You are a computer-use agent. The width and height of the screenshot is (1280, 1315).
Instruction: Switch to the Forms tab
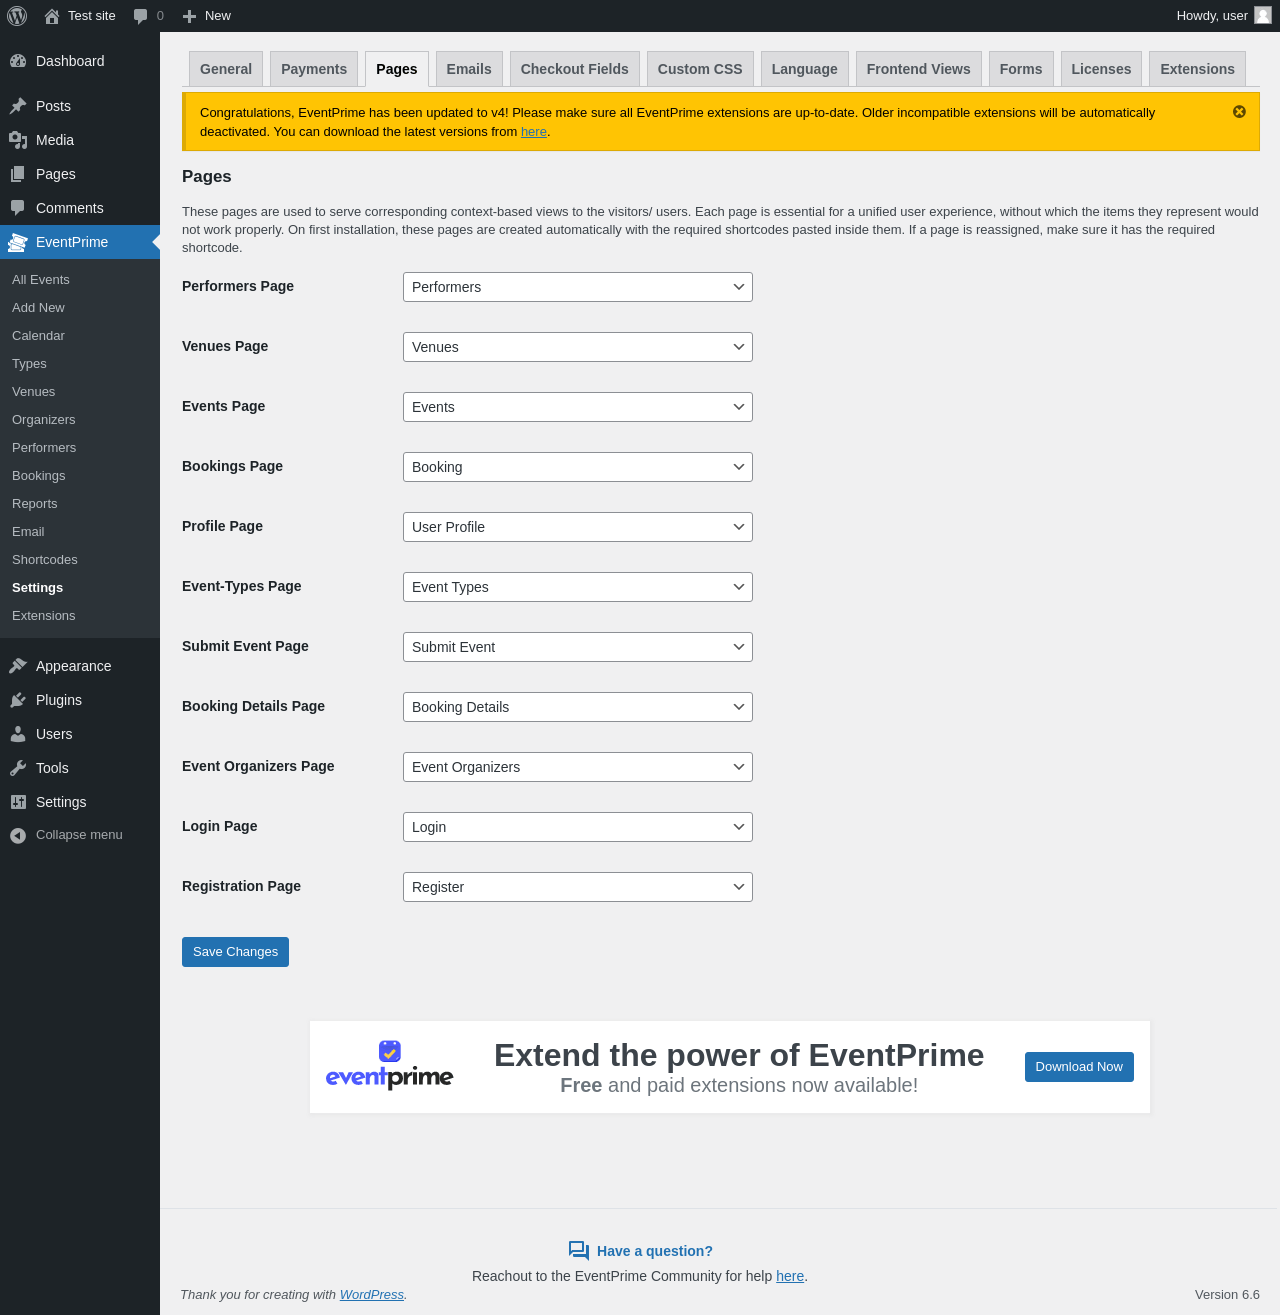click(1021, 69)
